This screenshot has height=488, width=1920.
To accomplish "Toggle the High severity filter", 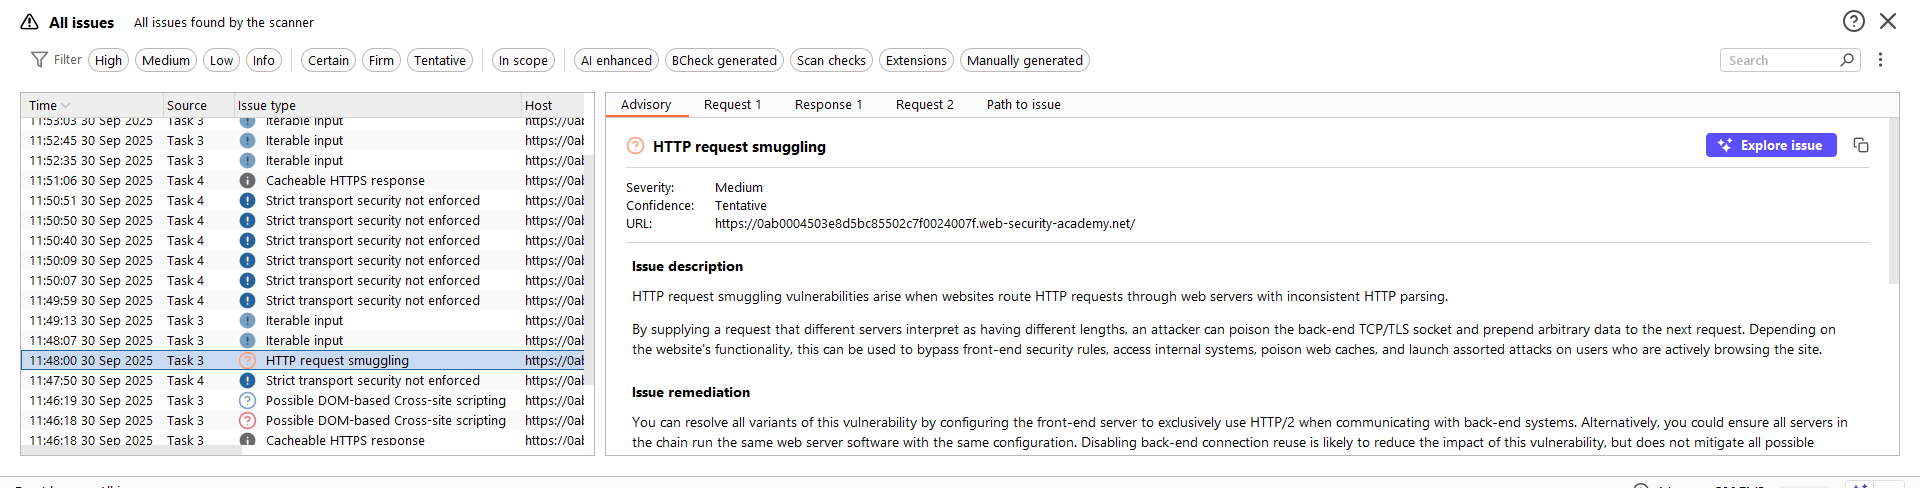I will coord(108,61).
